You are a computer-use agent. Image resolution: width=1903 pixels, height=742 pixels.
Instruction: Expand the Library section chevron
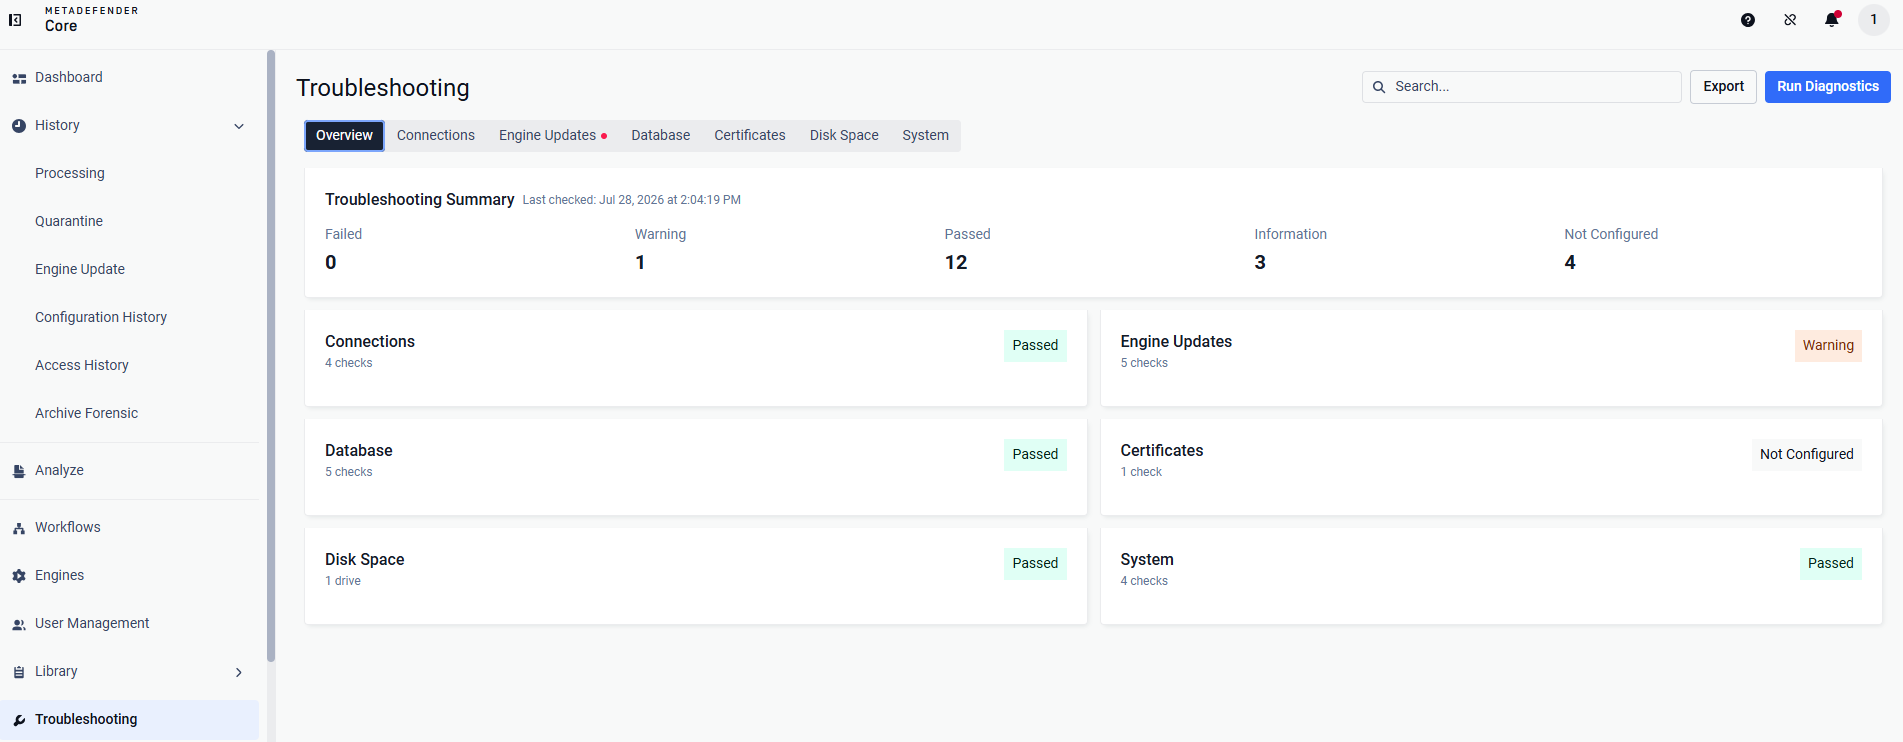(239, 672)
